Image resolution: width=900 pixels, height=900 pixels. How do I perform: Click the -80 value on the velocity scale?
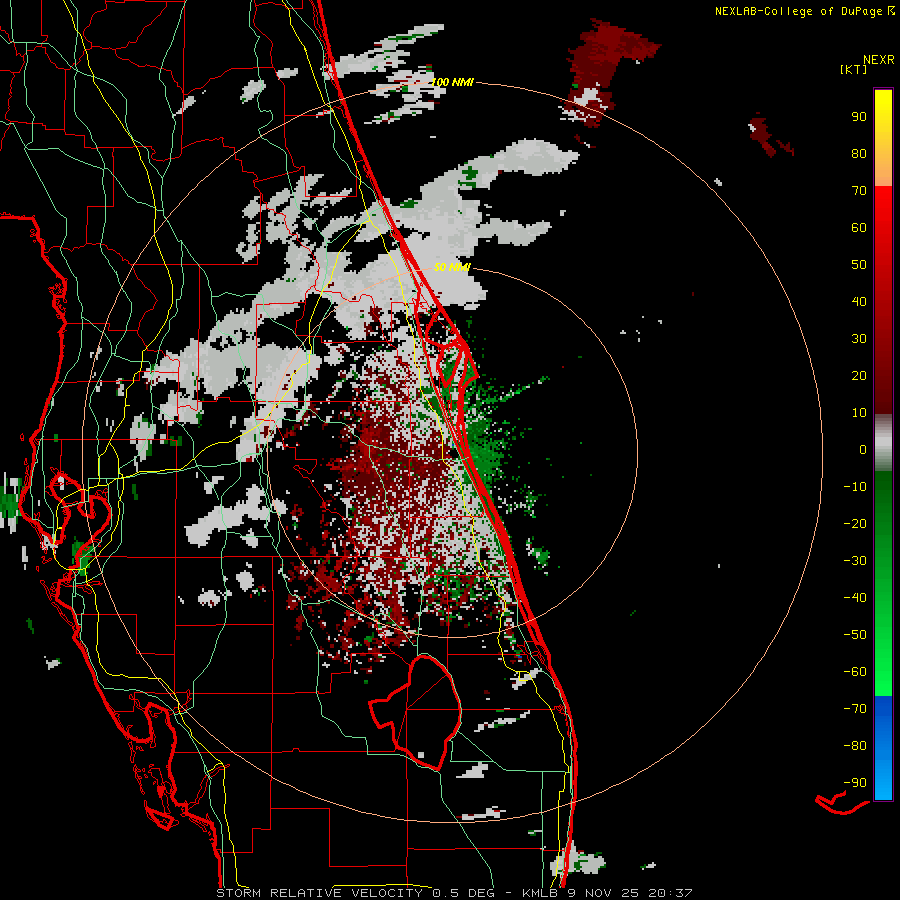[x=855, y=746]
